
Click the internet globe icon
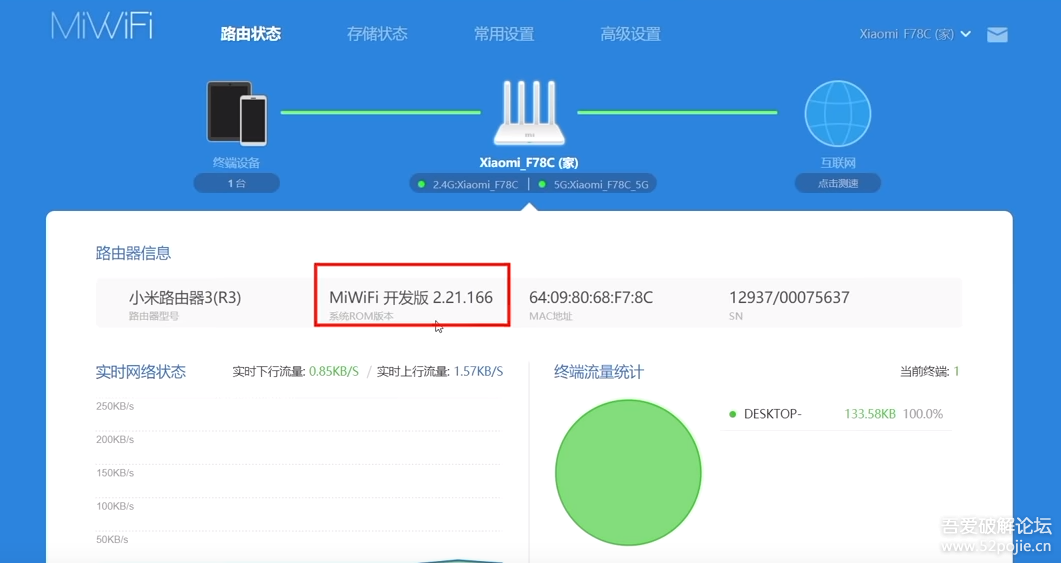(x=838, y=114)
